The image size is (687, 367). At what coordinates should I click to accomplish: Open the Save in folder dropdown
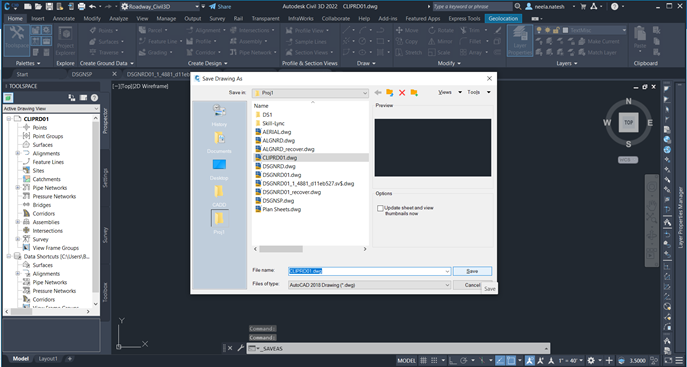(310, 93)
